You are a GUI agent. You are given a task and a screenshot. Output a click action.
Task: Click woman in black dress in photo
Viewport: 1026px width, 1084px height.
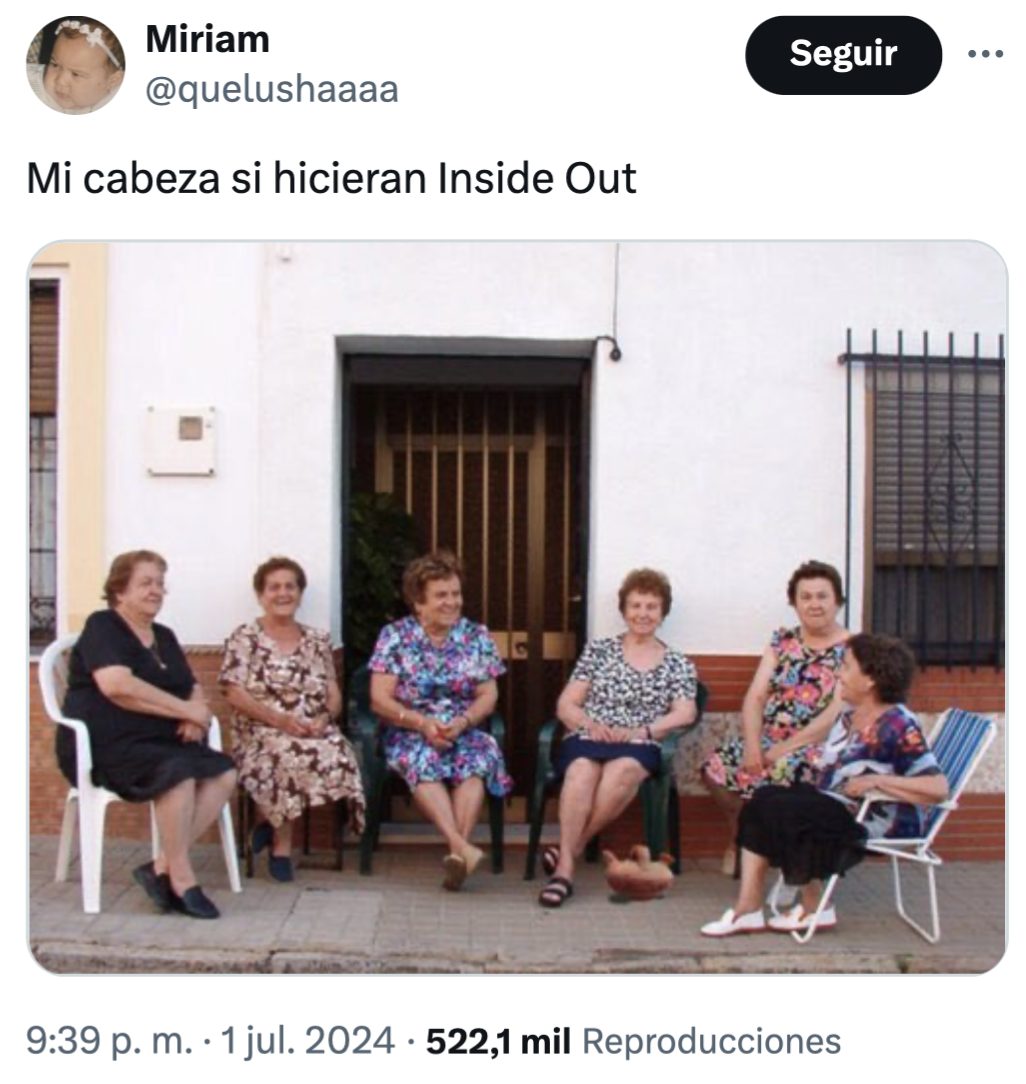149,733
